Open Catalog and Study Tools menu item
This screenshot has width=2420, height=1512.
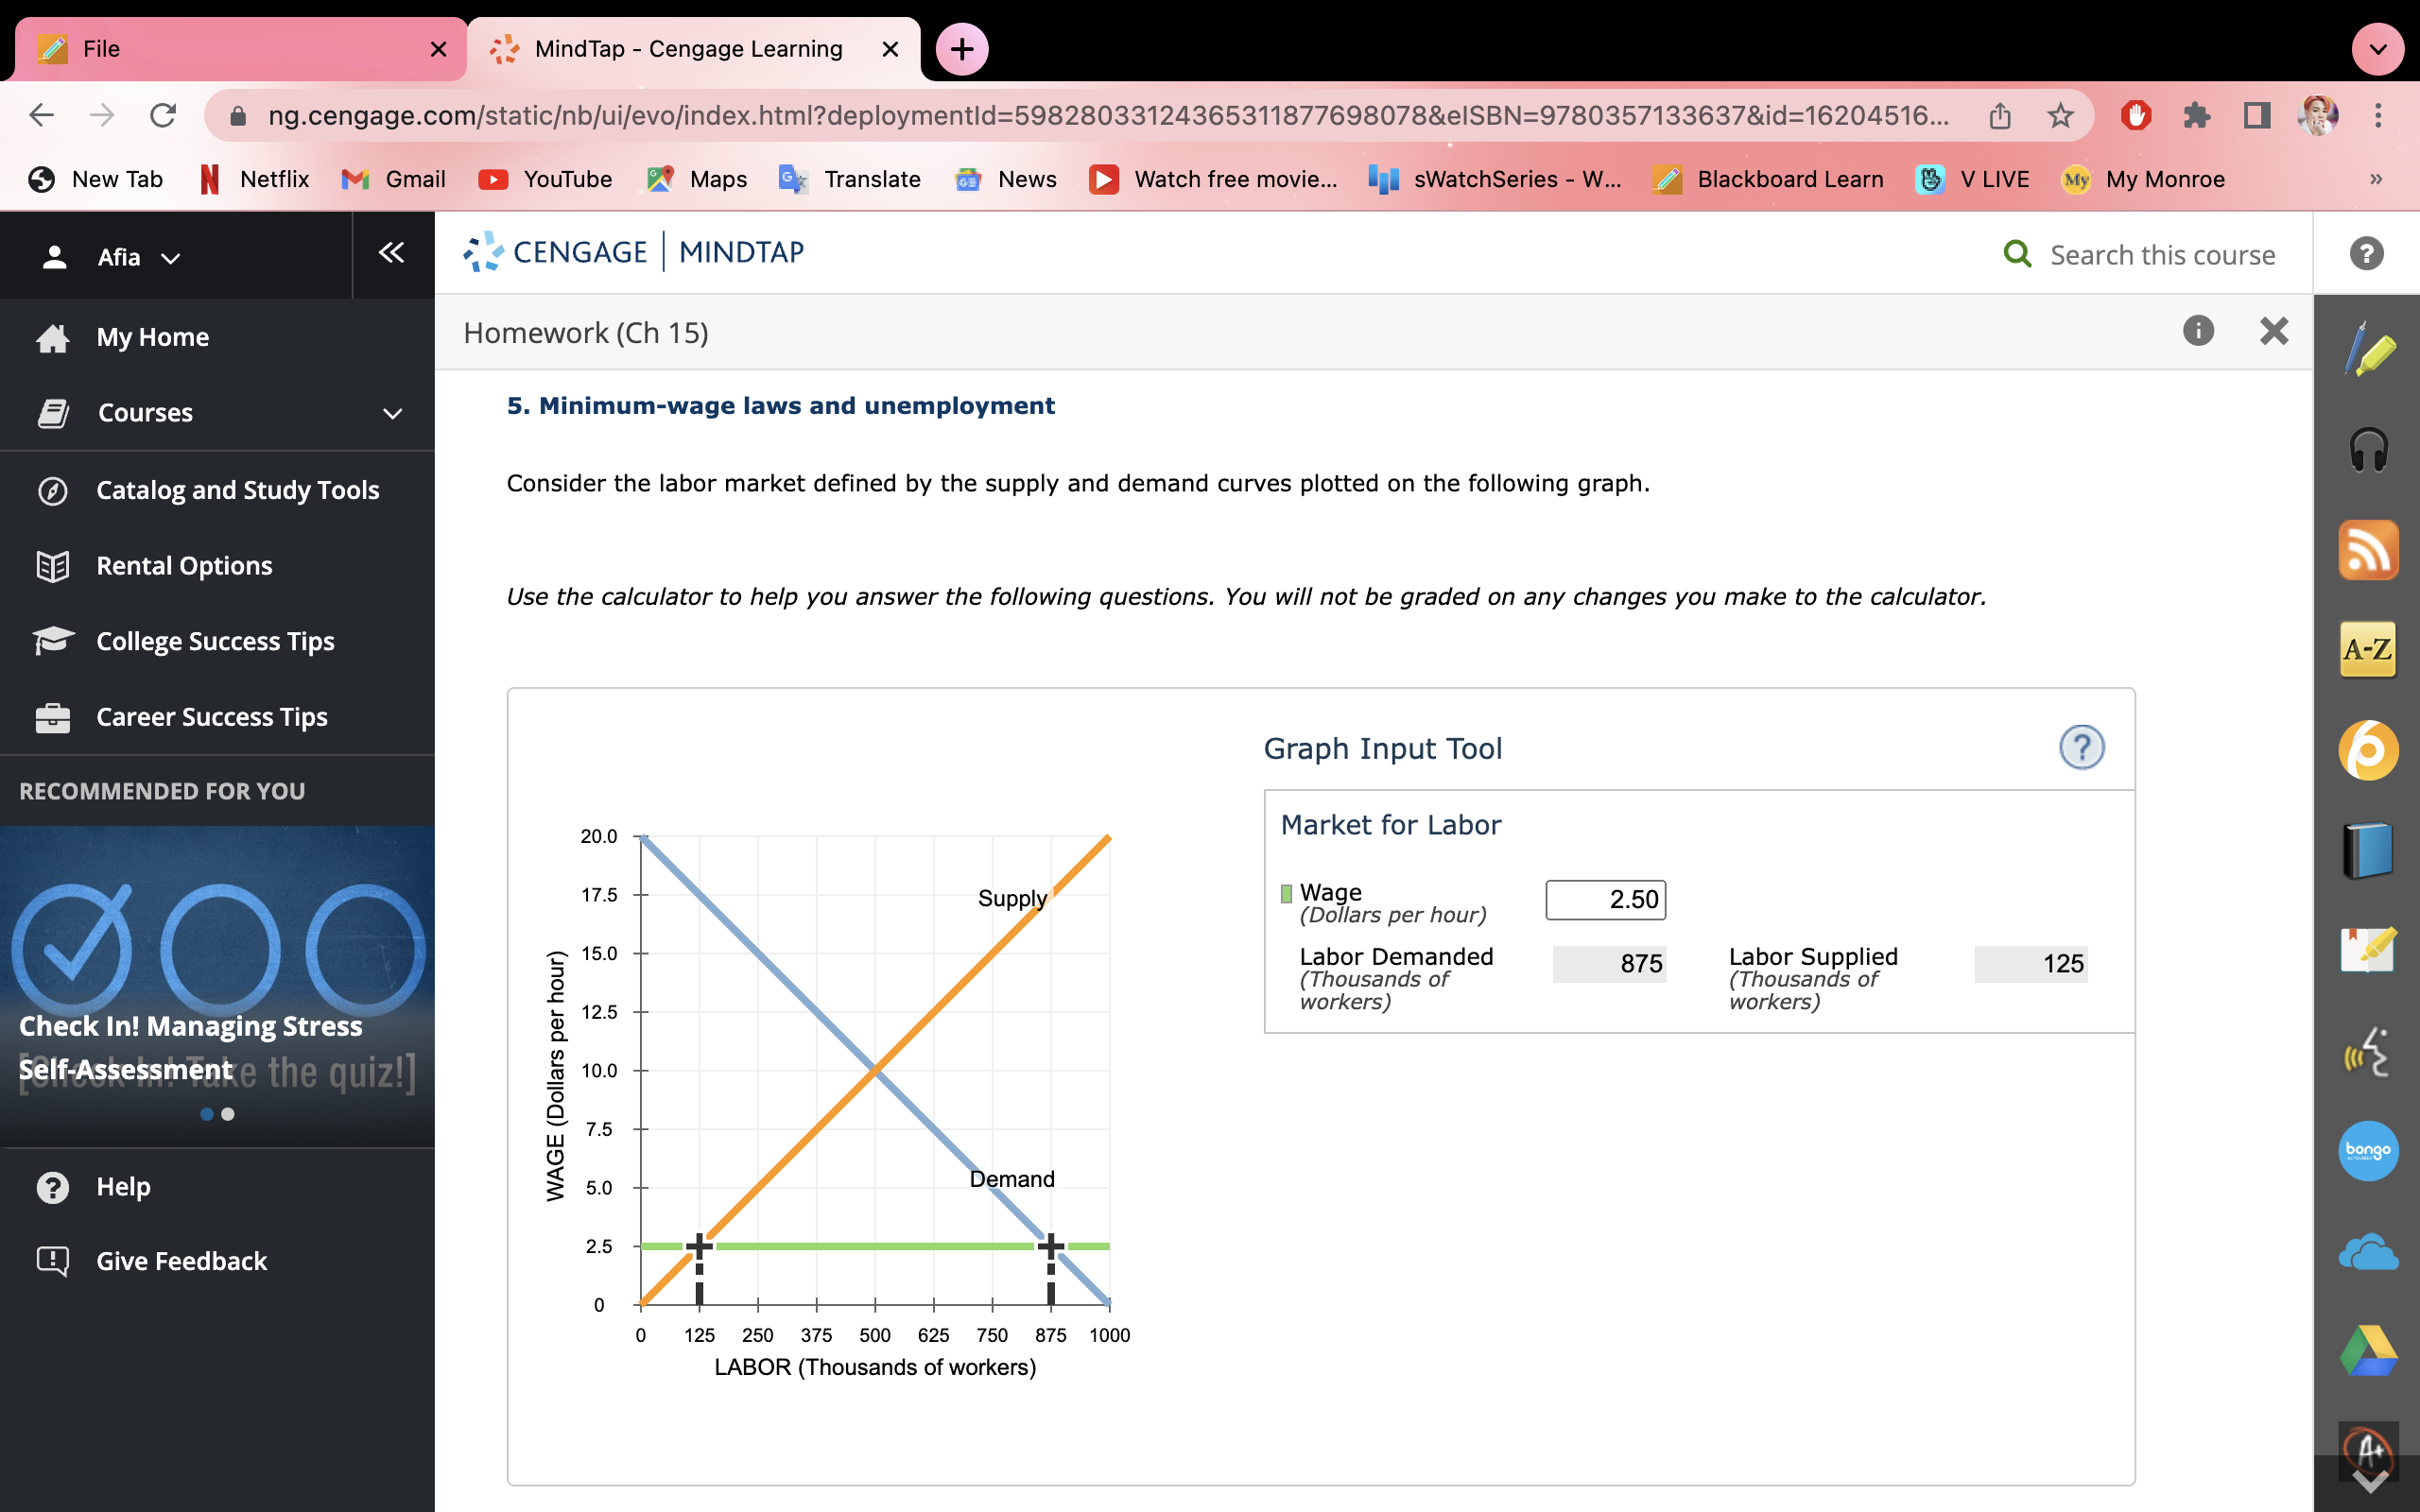tap(237, 490)
